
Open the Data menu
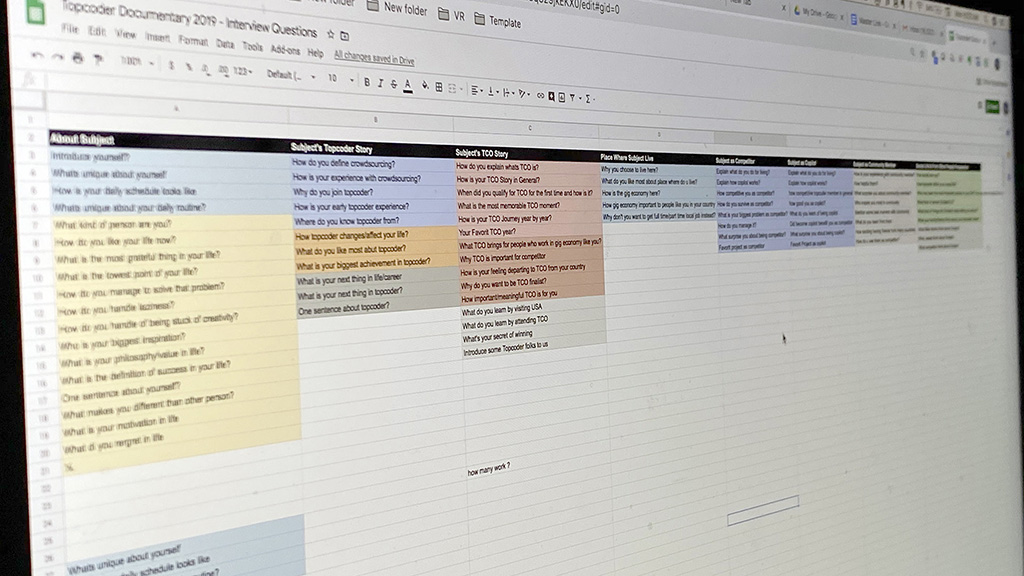point(225,44)
